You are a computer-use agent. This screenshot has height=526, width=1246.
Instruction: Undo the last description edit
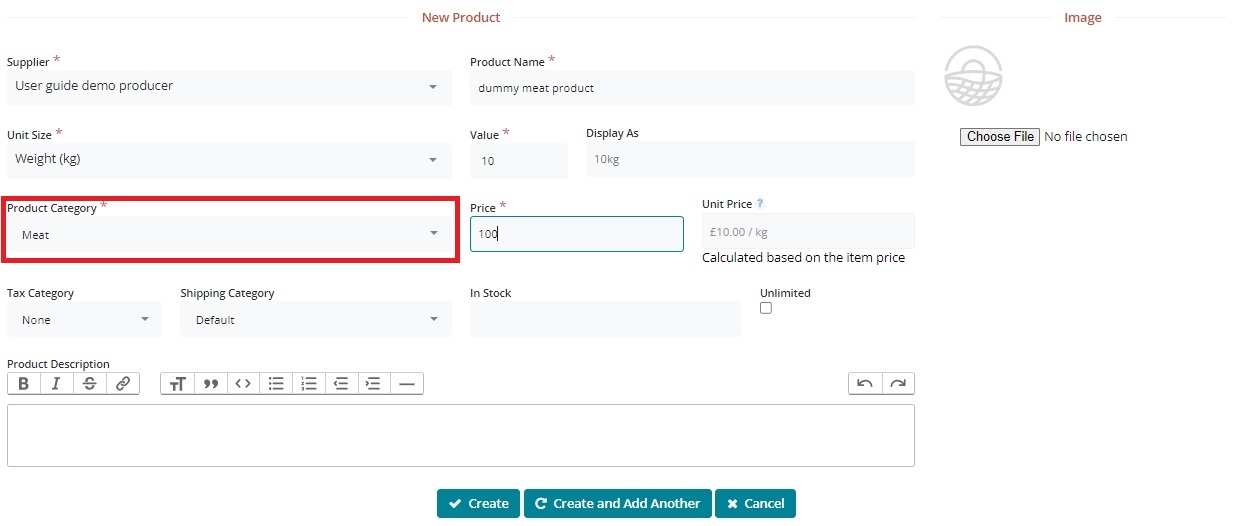[x=865, y=384]
